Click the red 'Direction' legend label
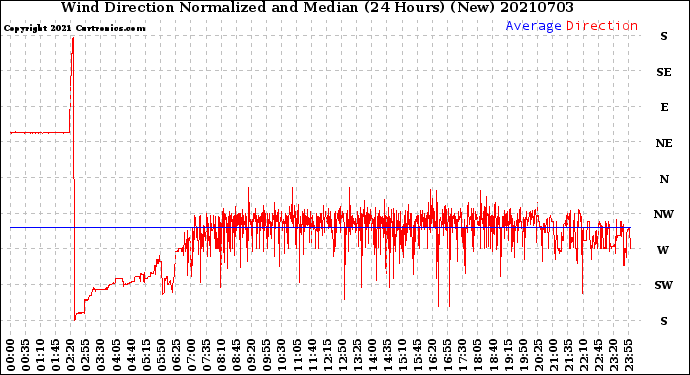690x375 pixels. tap(602, 26)
